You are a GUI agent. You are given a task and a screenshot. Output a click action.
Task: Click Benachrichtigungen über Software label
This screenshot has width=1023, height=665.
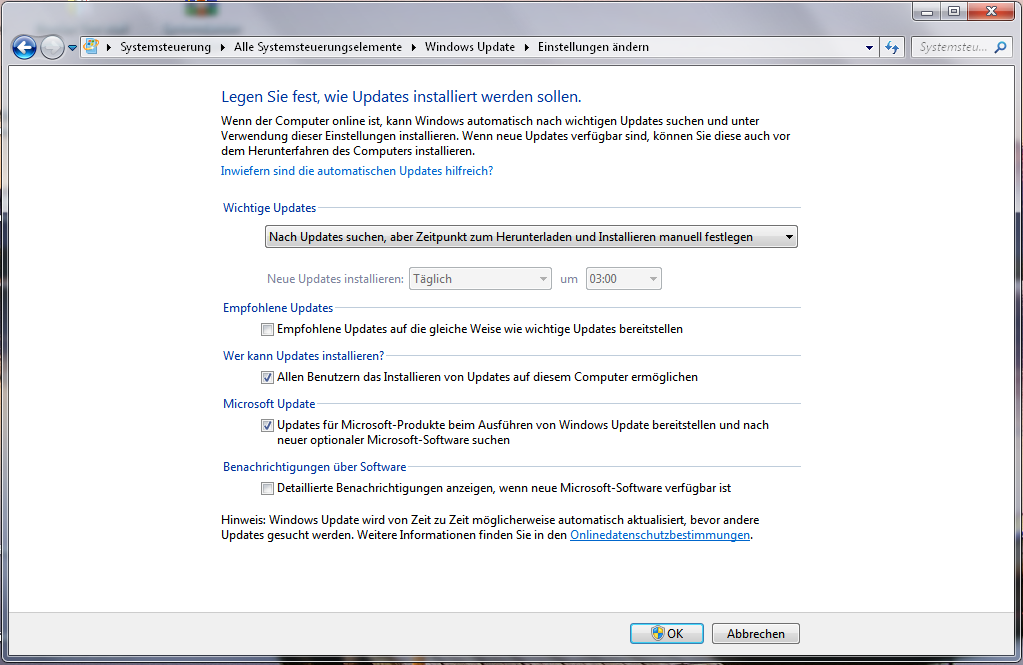(x=314, y=467)
